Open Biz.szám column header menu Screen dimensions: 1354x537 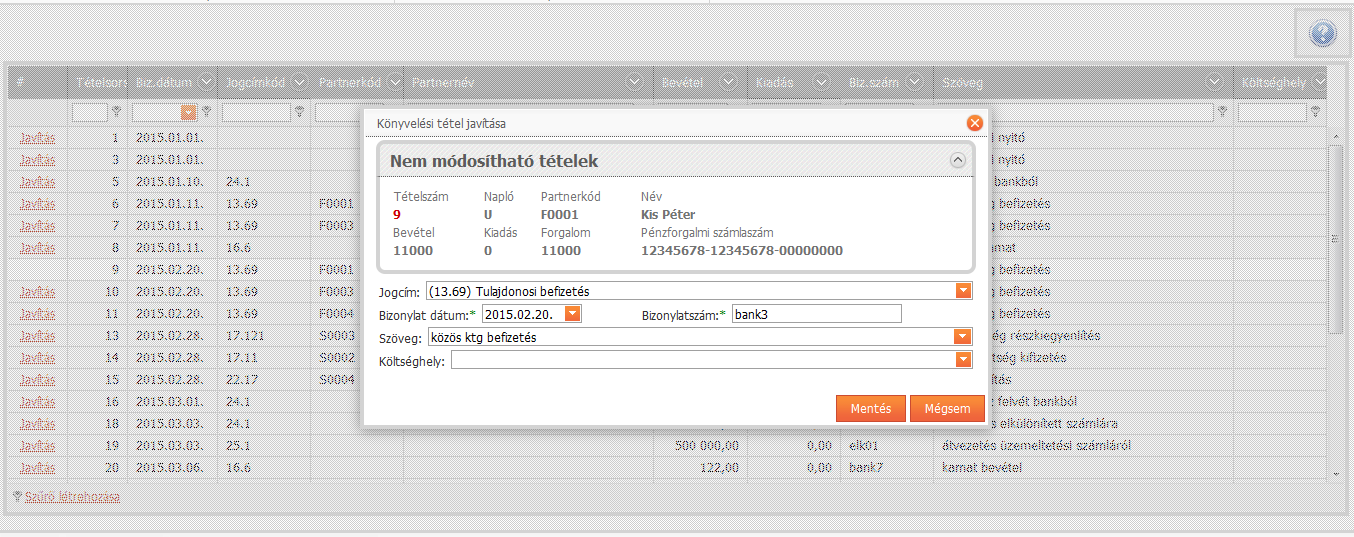tap(914, 82)
